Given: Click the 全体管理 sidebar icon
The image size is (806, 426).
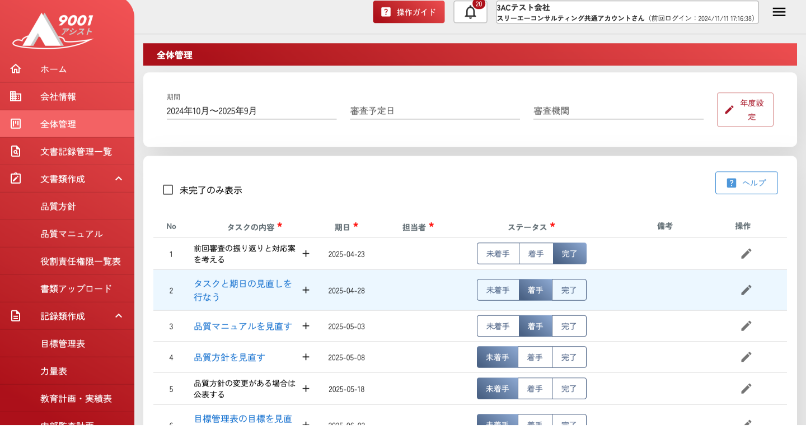Looking at the screenshot, I should coord(16,124).
